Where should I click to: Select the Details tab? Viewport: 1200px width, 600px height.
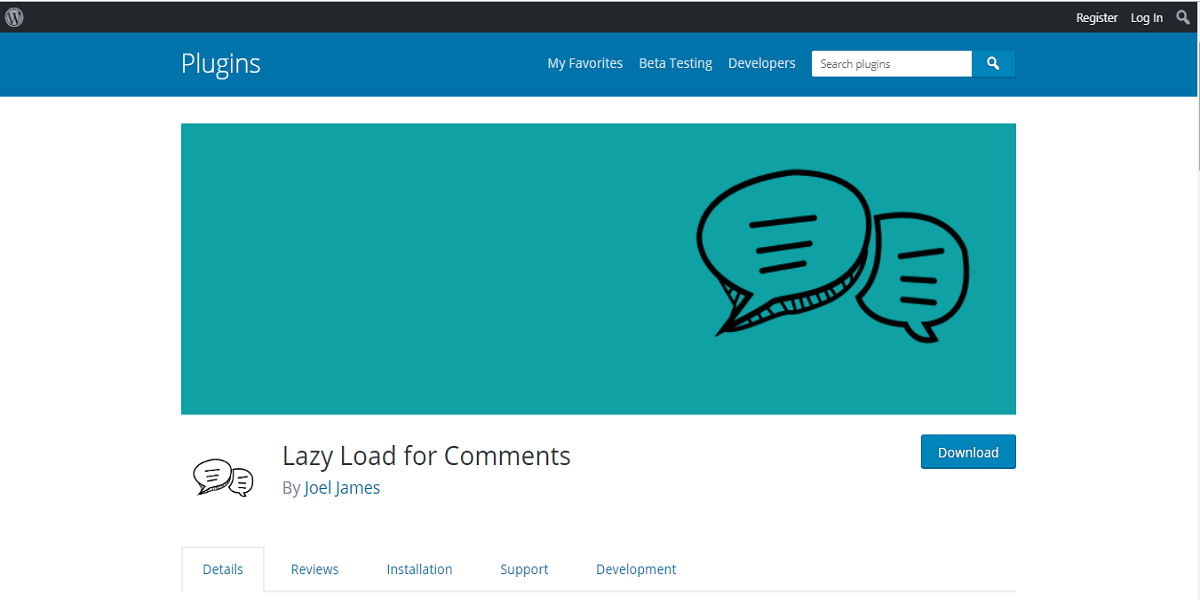tap(223, 569)
